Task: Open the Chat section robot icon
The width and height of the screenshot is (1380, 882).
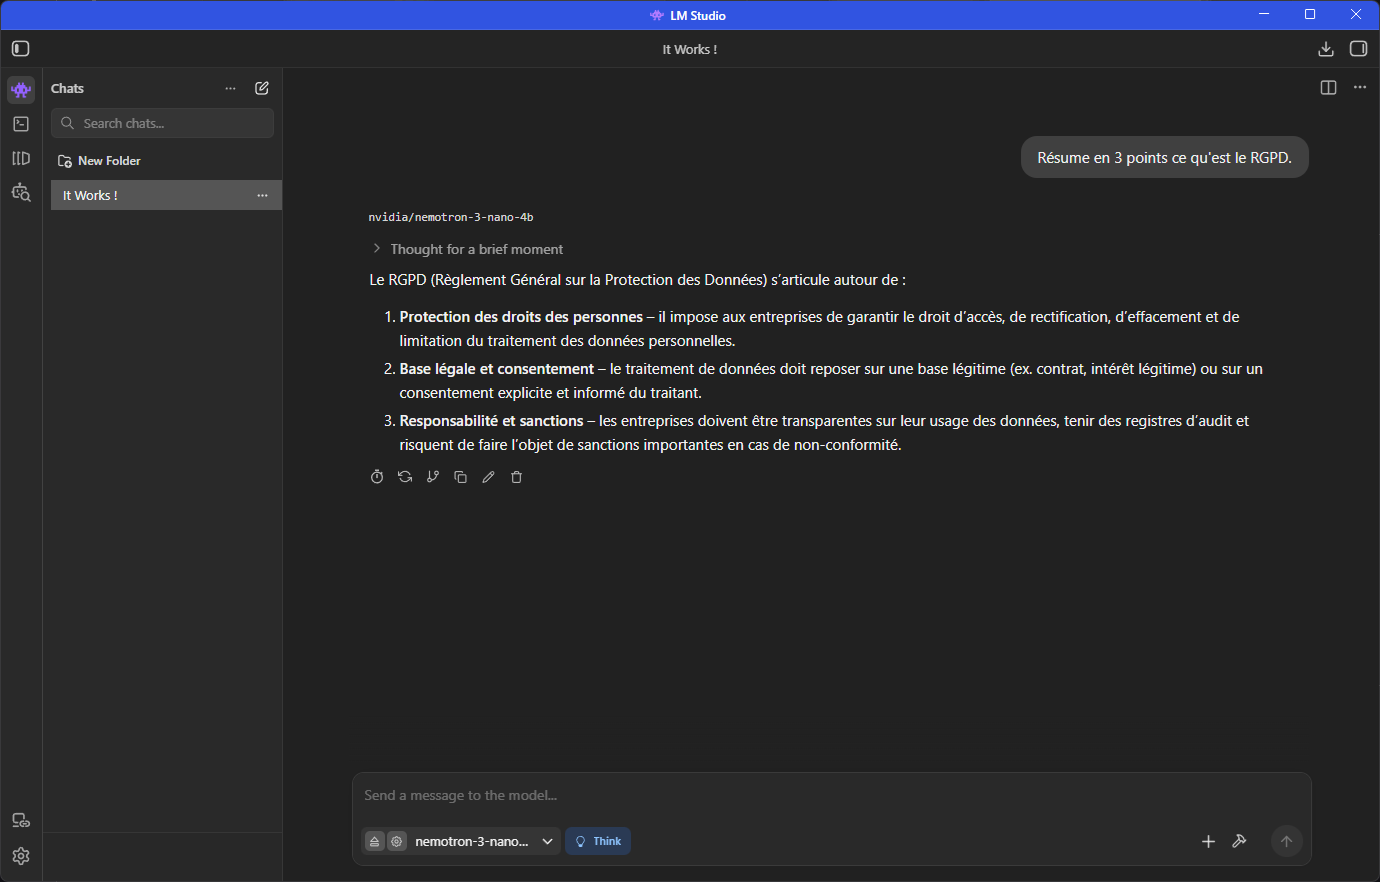Action: pyautogui.click(x=21, y=89)
